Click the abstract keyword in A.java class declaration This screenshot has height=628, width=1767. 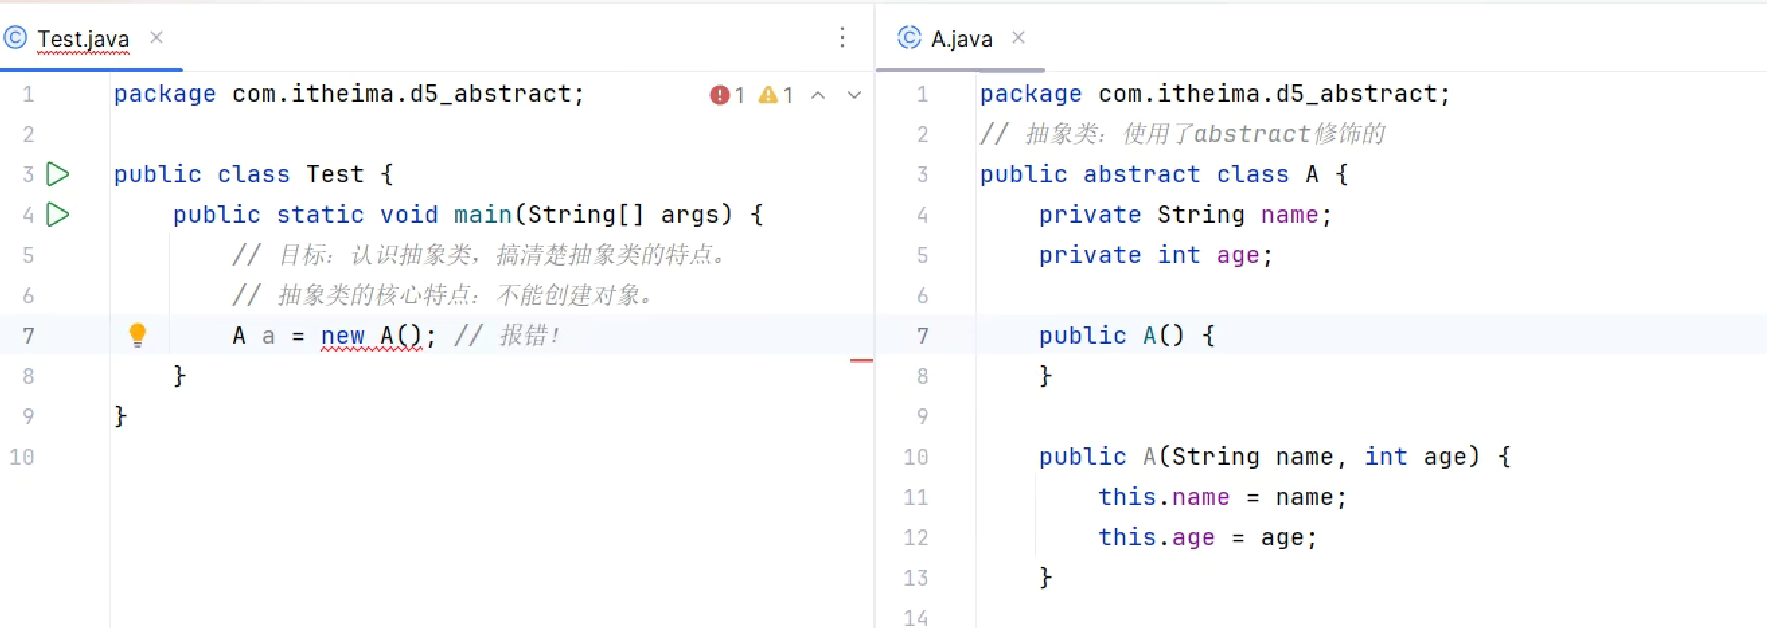click(1141, 174)
